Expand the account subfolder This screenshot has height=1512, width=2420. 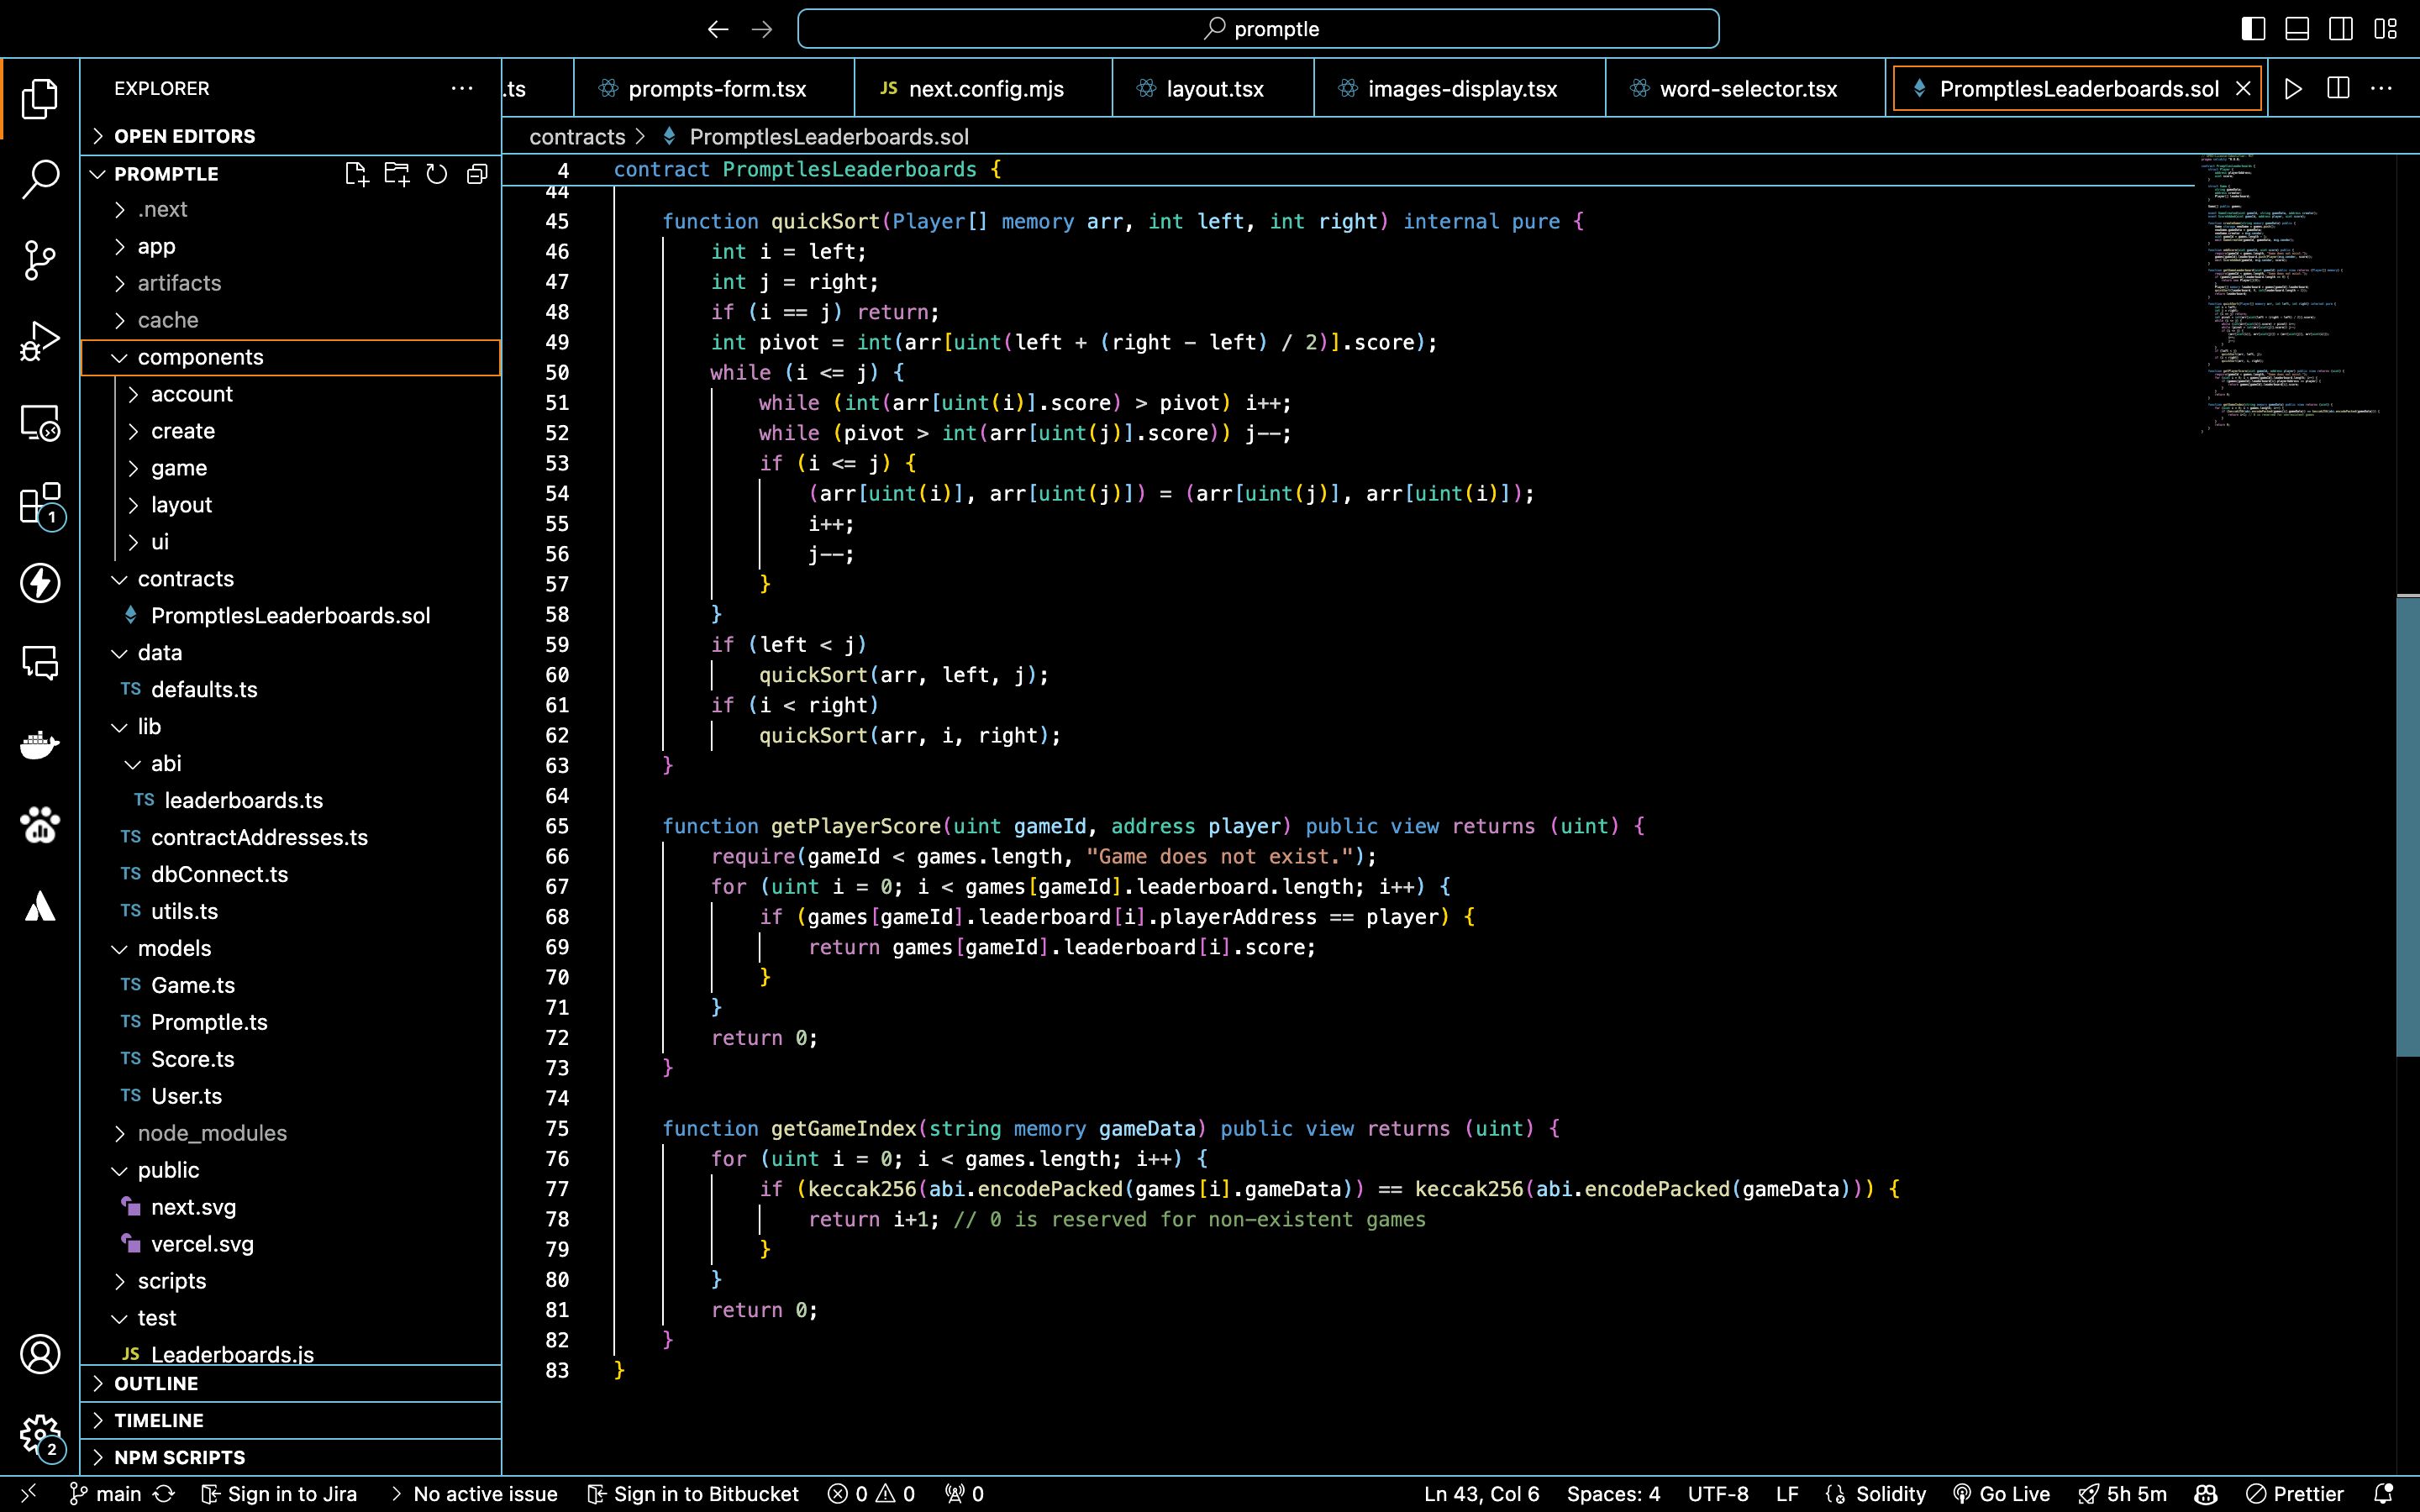tap(291, 394)
